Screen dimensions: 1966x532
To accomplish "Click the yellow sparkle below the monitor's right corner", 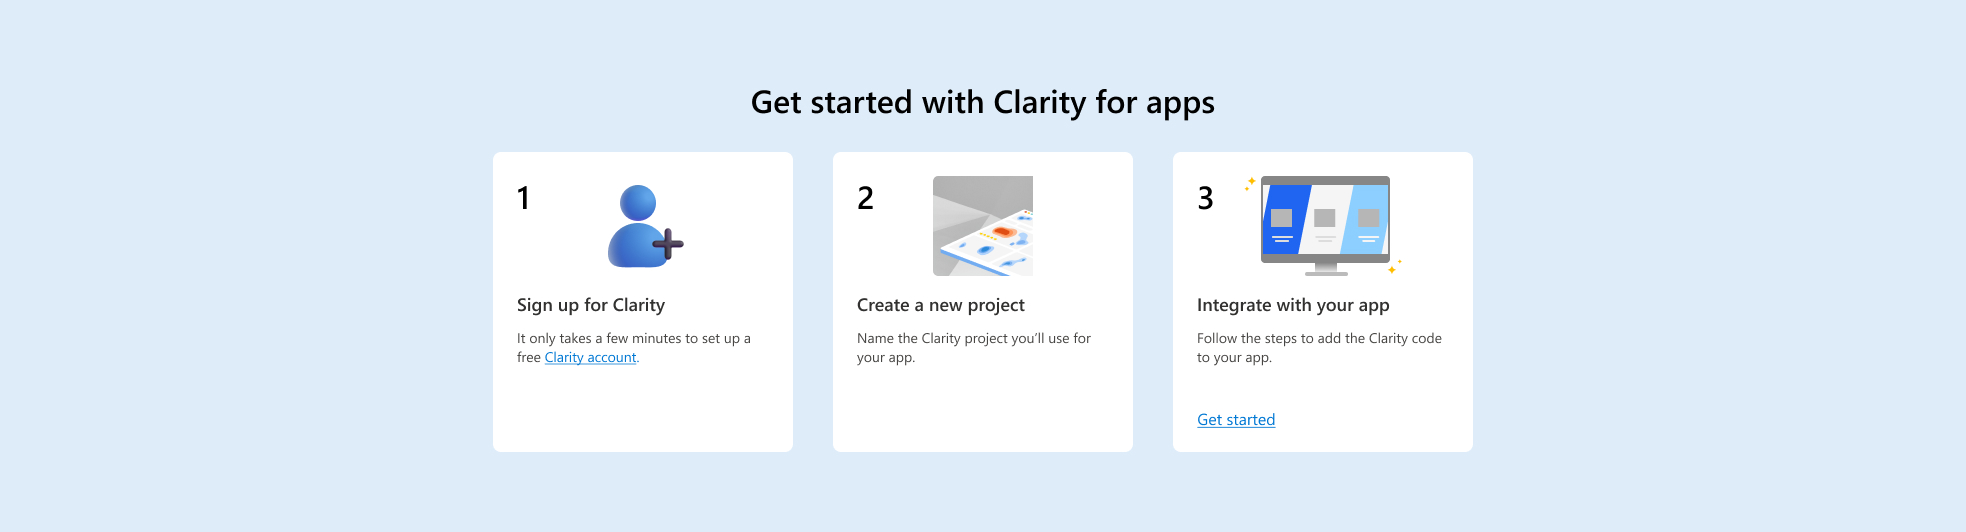I will coord(1392,269).
